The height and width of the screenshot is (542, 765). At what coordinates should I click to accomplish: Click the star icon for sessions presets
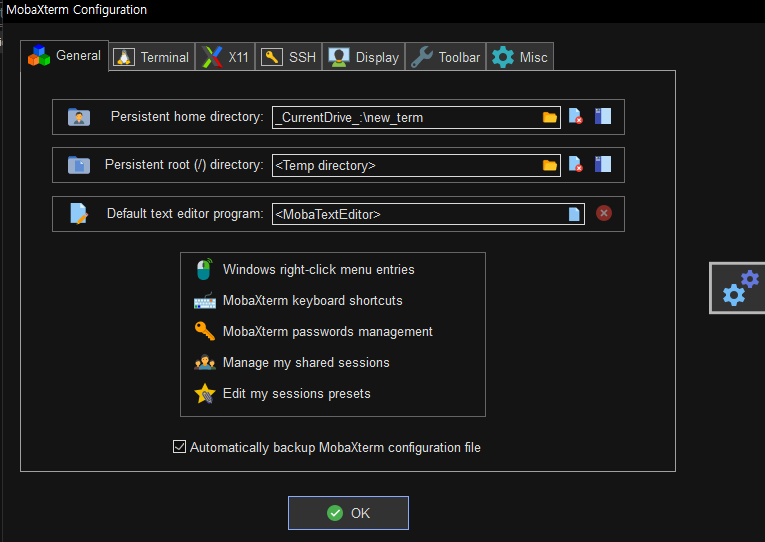point(205,393)
